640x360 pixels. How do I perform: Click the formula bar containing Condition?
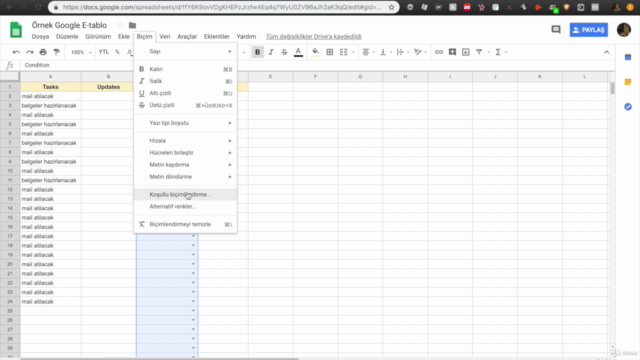(318, 65)
